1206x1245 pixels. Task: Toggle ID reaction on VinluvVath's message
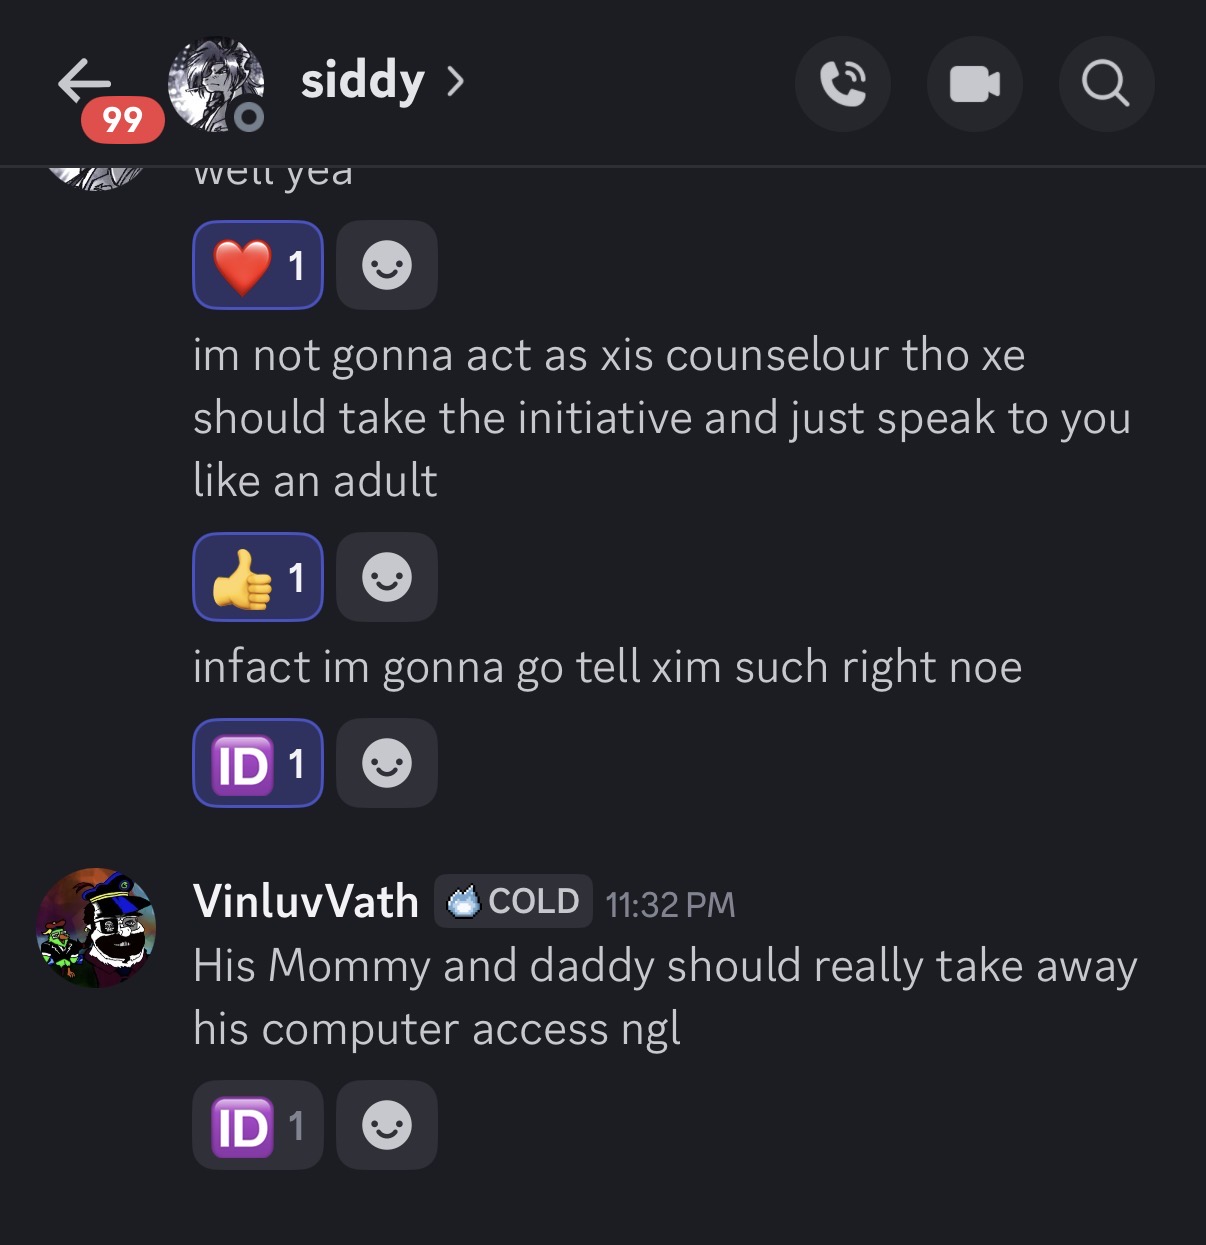[x=258, y=1125]
